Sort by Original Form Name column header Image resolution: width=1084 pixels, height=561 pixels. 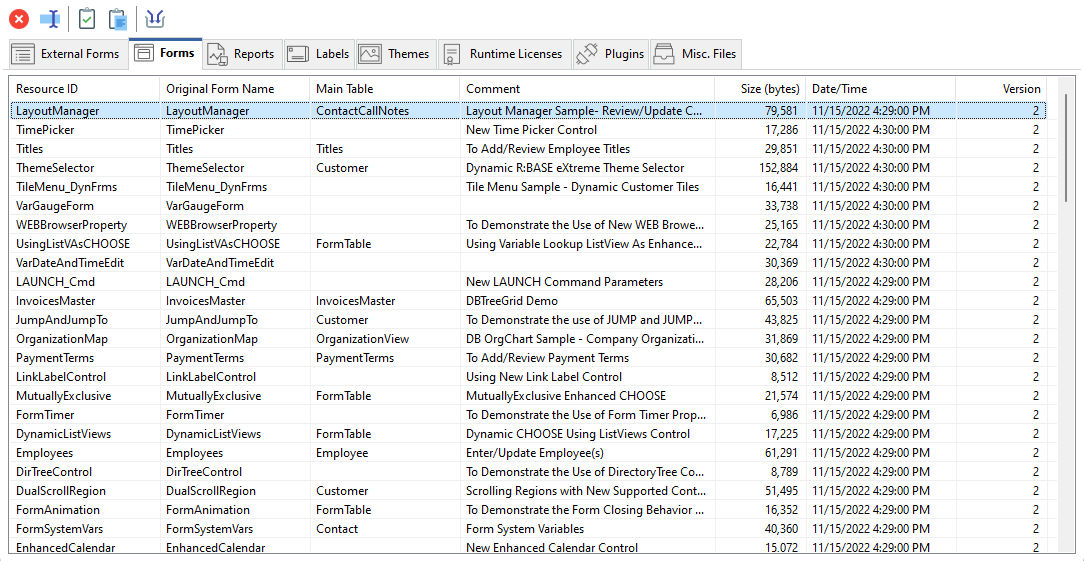(x=234, y=89)
